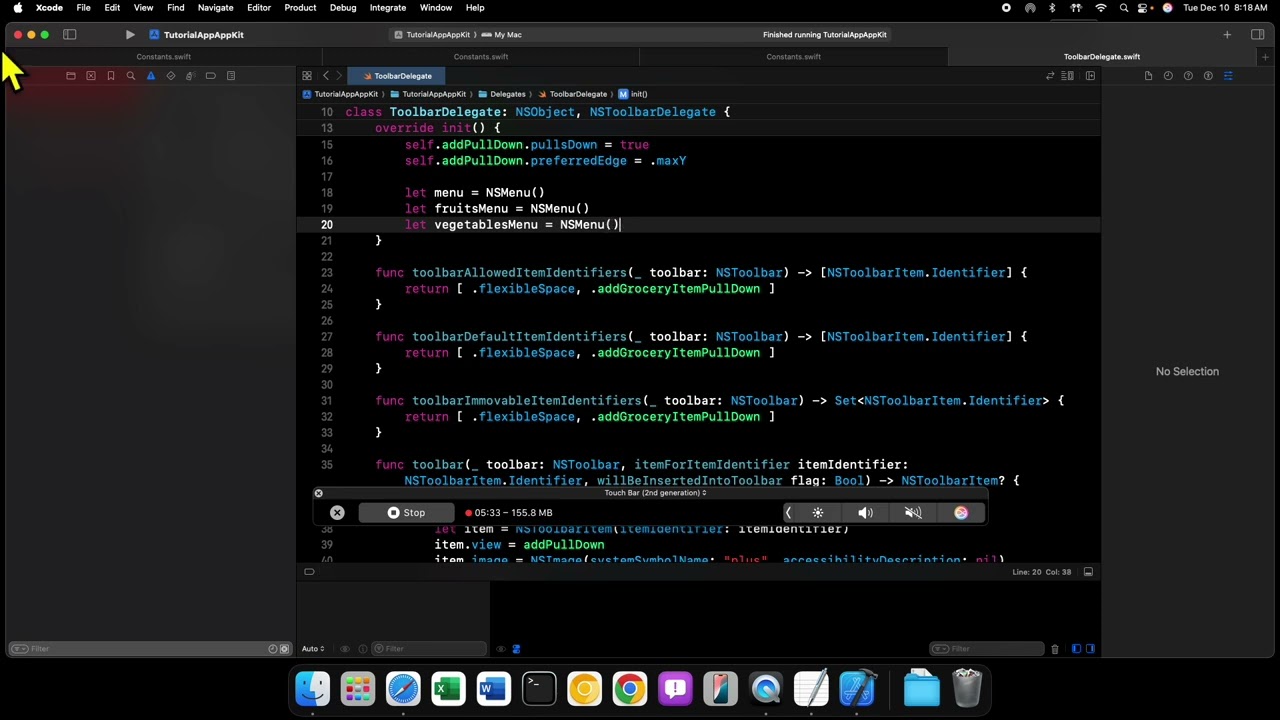Show the find navigator
The image size is (1280, 720).
130,76
